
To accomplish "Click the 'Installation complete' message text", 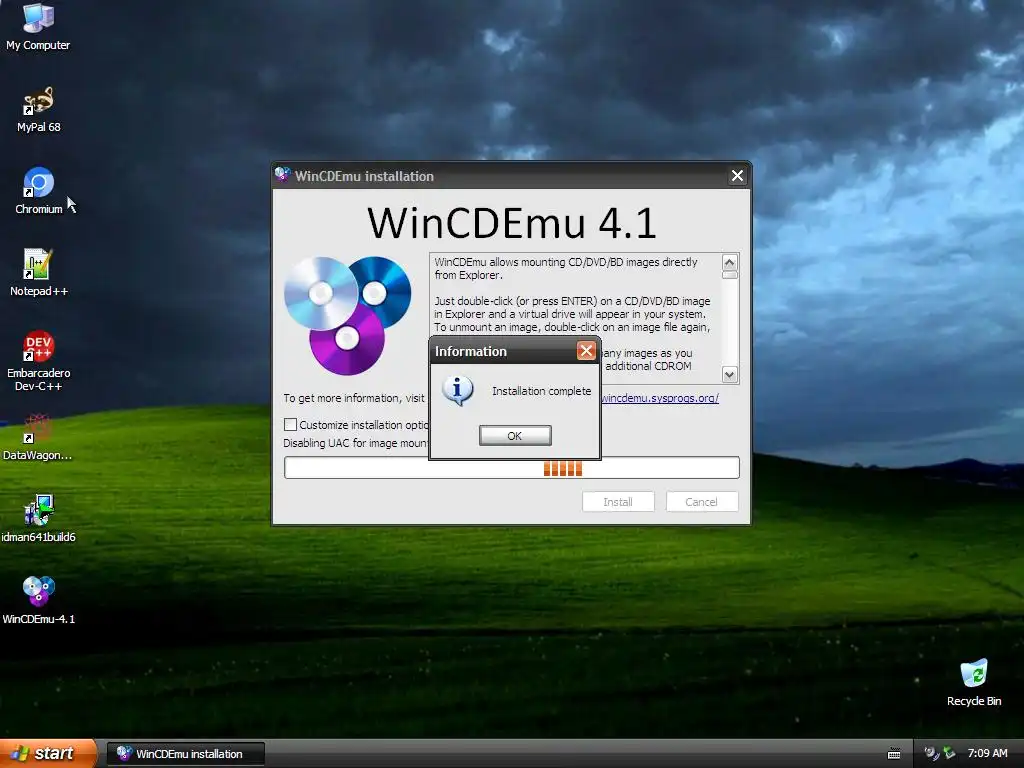I will 541,391.
